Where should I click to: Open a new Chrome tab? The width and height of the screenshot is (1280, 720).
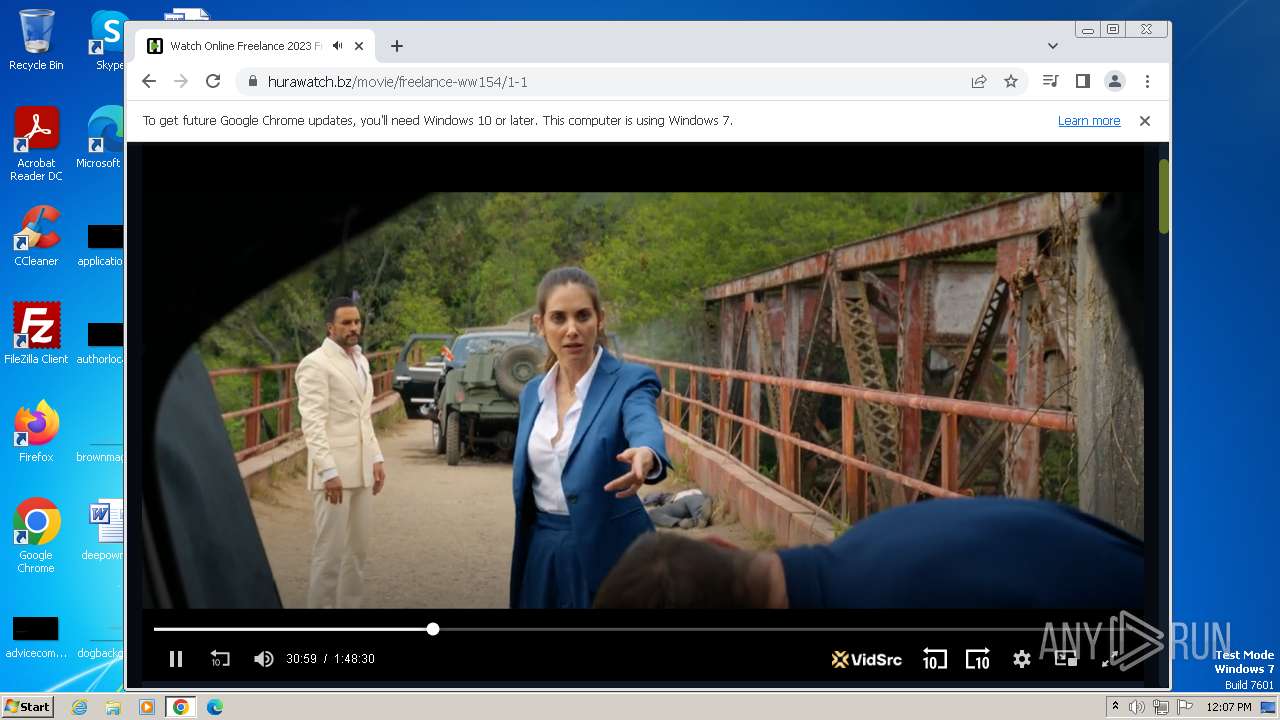point(397,46)
